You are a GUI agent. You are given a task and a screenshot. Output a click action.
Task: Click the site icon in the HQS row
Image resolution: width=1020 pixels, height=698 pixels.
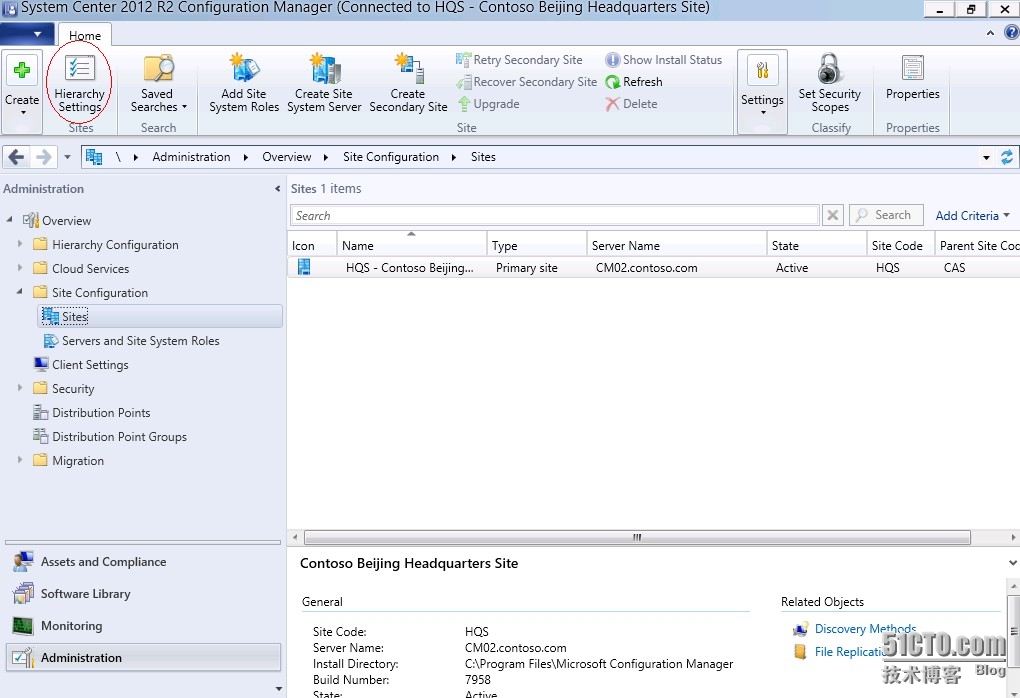(304, 267)
